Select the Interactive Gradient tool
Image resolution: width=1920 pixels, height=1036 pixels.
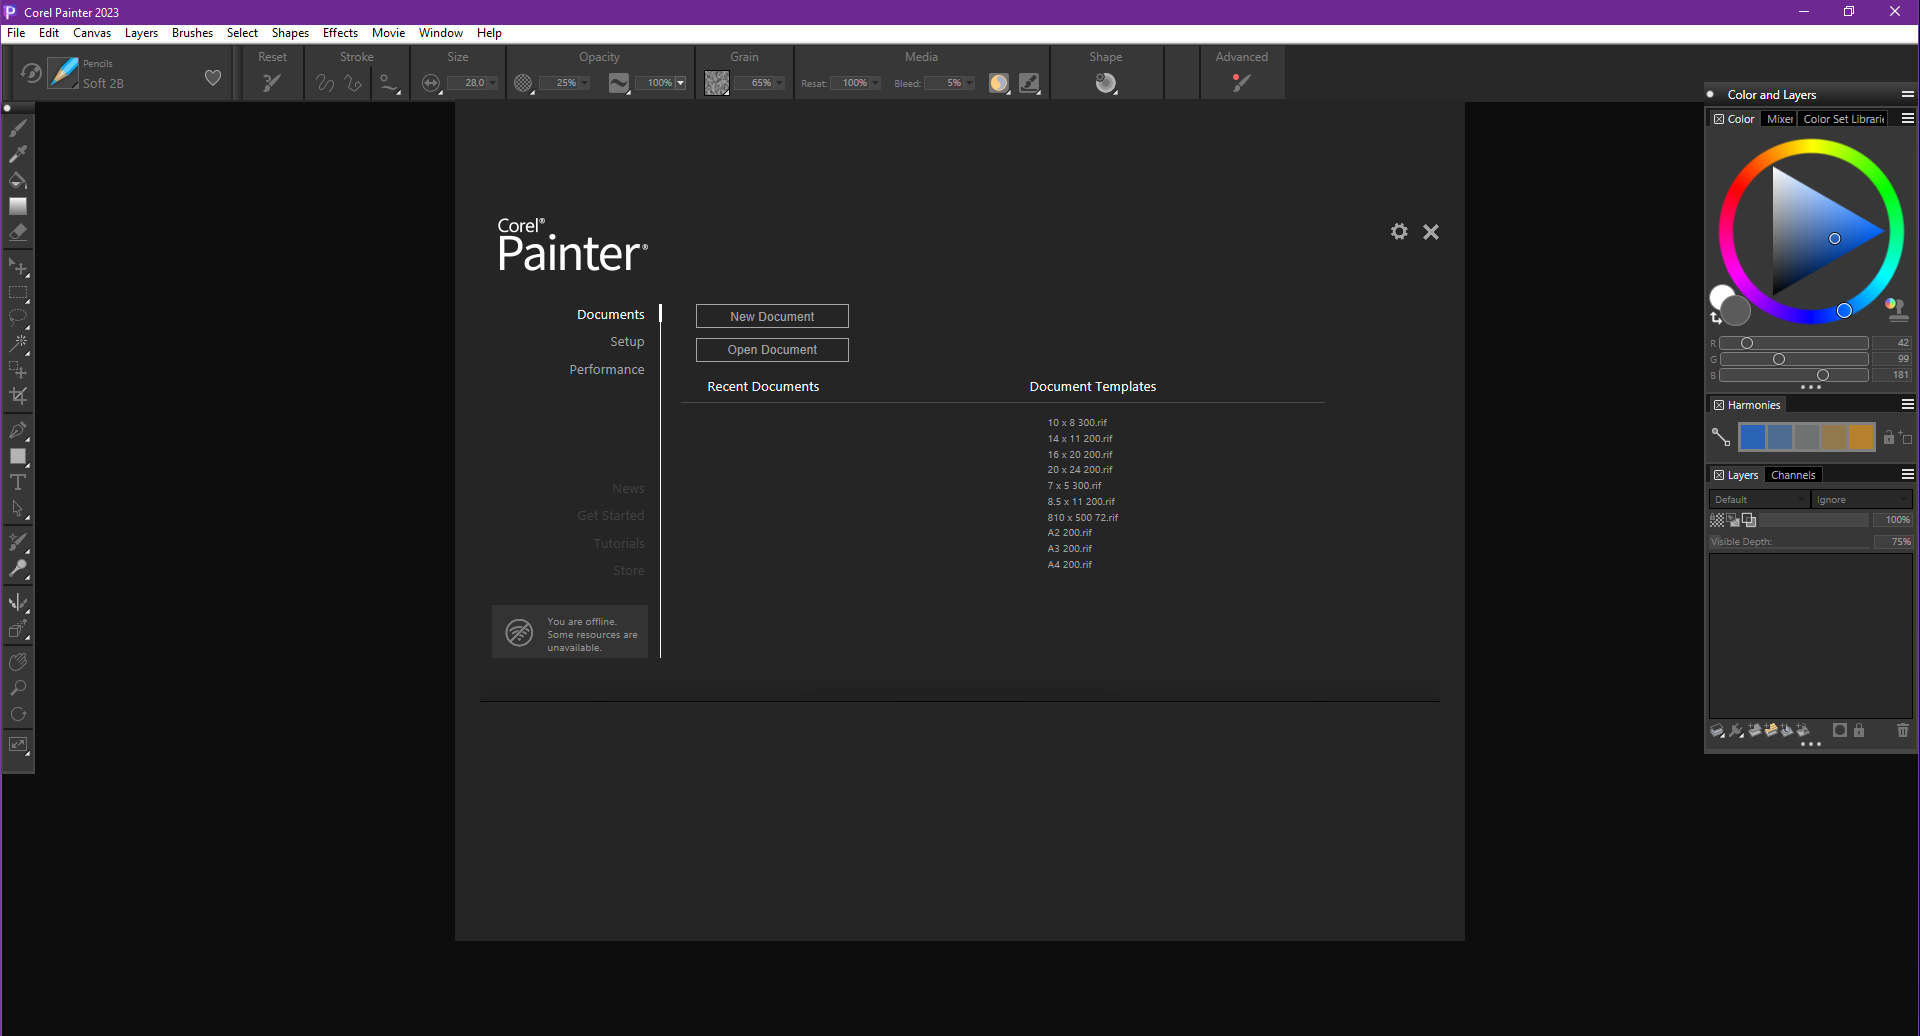(18, 206)
